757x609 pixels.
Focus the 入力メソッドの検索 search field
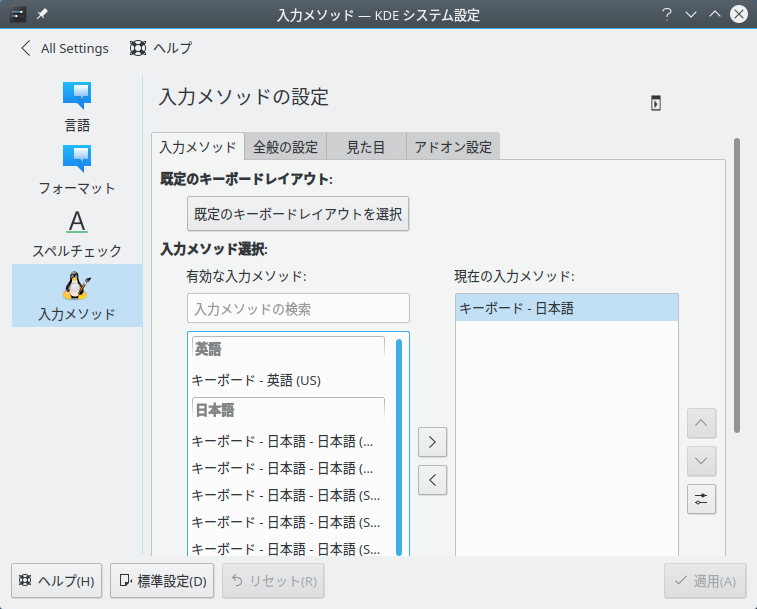(x=298, y=308)
